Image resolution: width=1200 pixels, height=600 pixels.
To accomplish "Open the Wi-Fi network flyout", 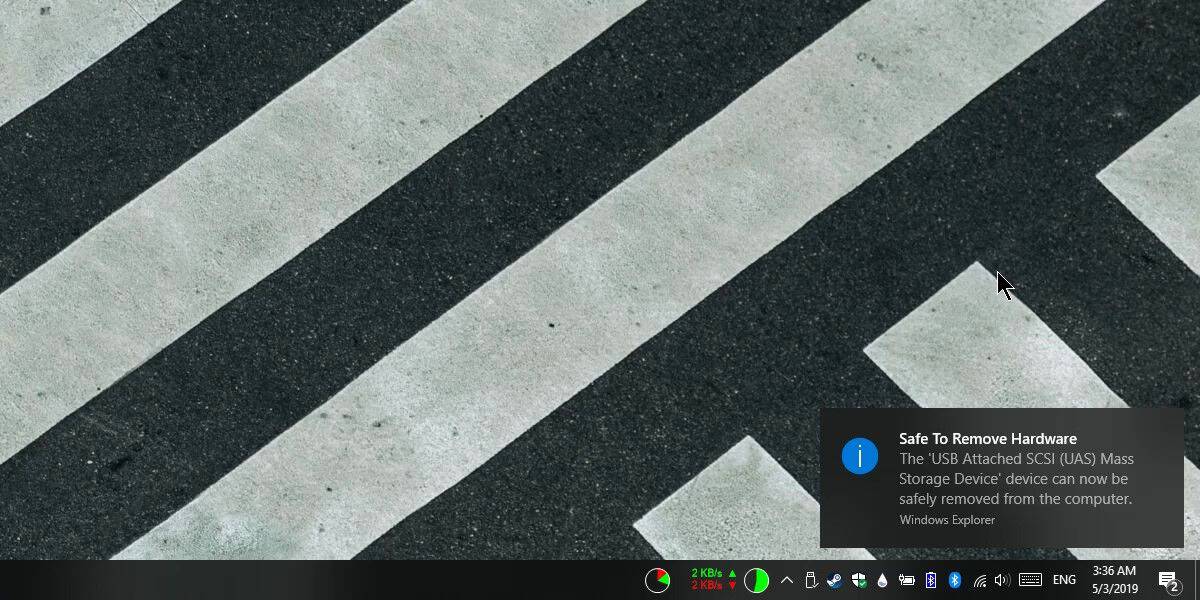I will click(x=979, y=580).
